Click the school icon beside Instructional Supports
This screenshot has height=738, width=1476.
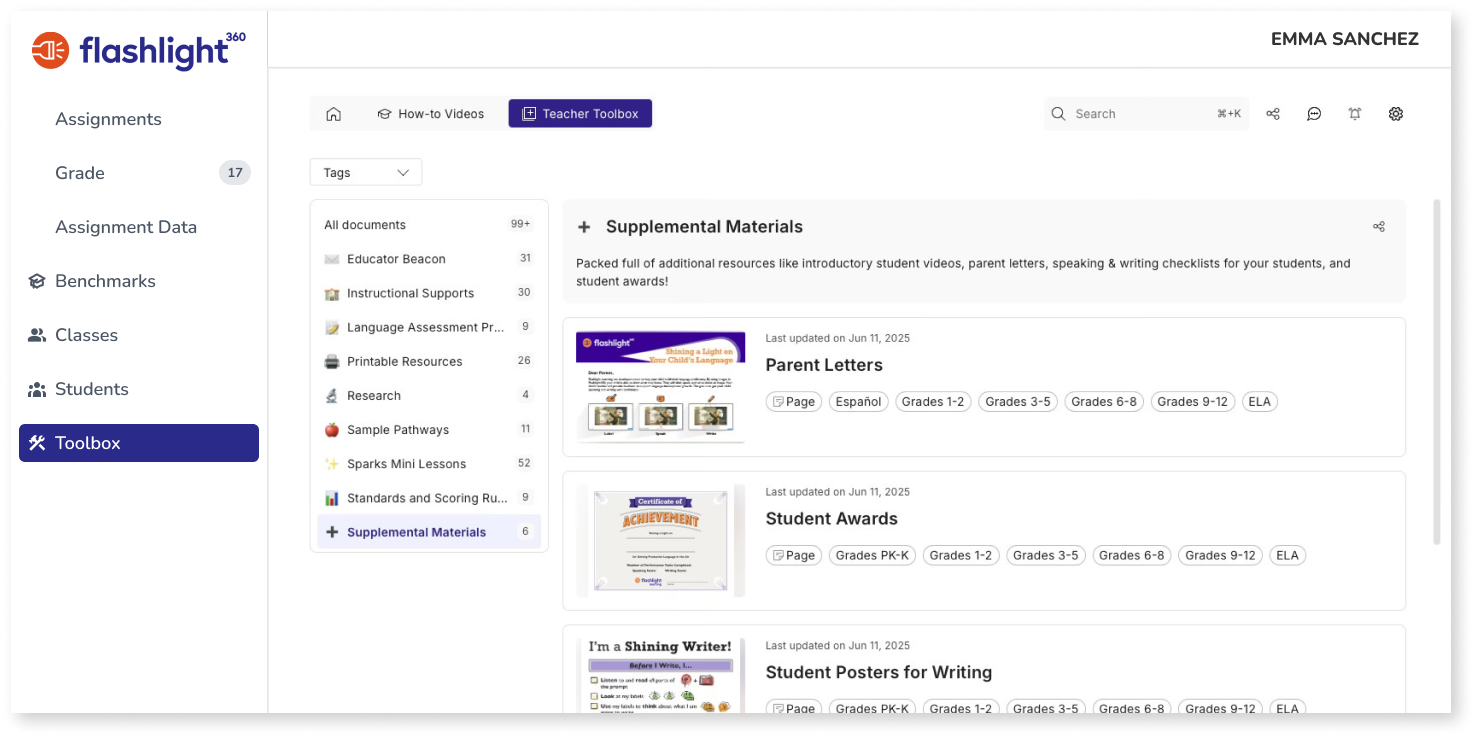tap(332, 293)
